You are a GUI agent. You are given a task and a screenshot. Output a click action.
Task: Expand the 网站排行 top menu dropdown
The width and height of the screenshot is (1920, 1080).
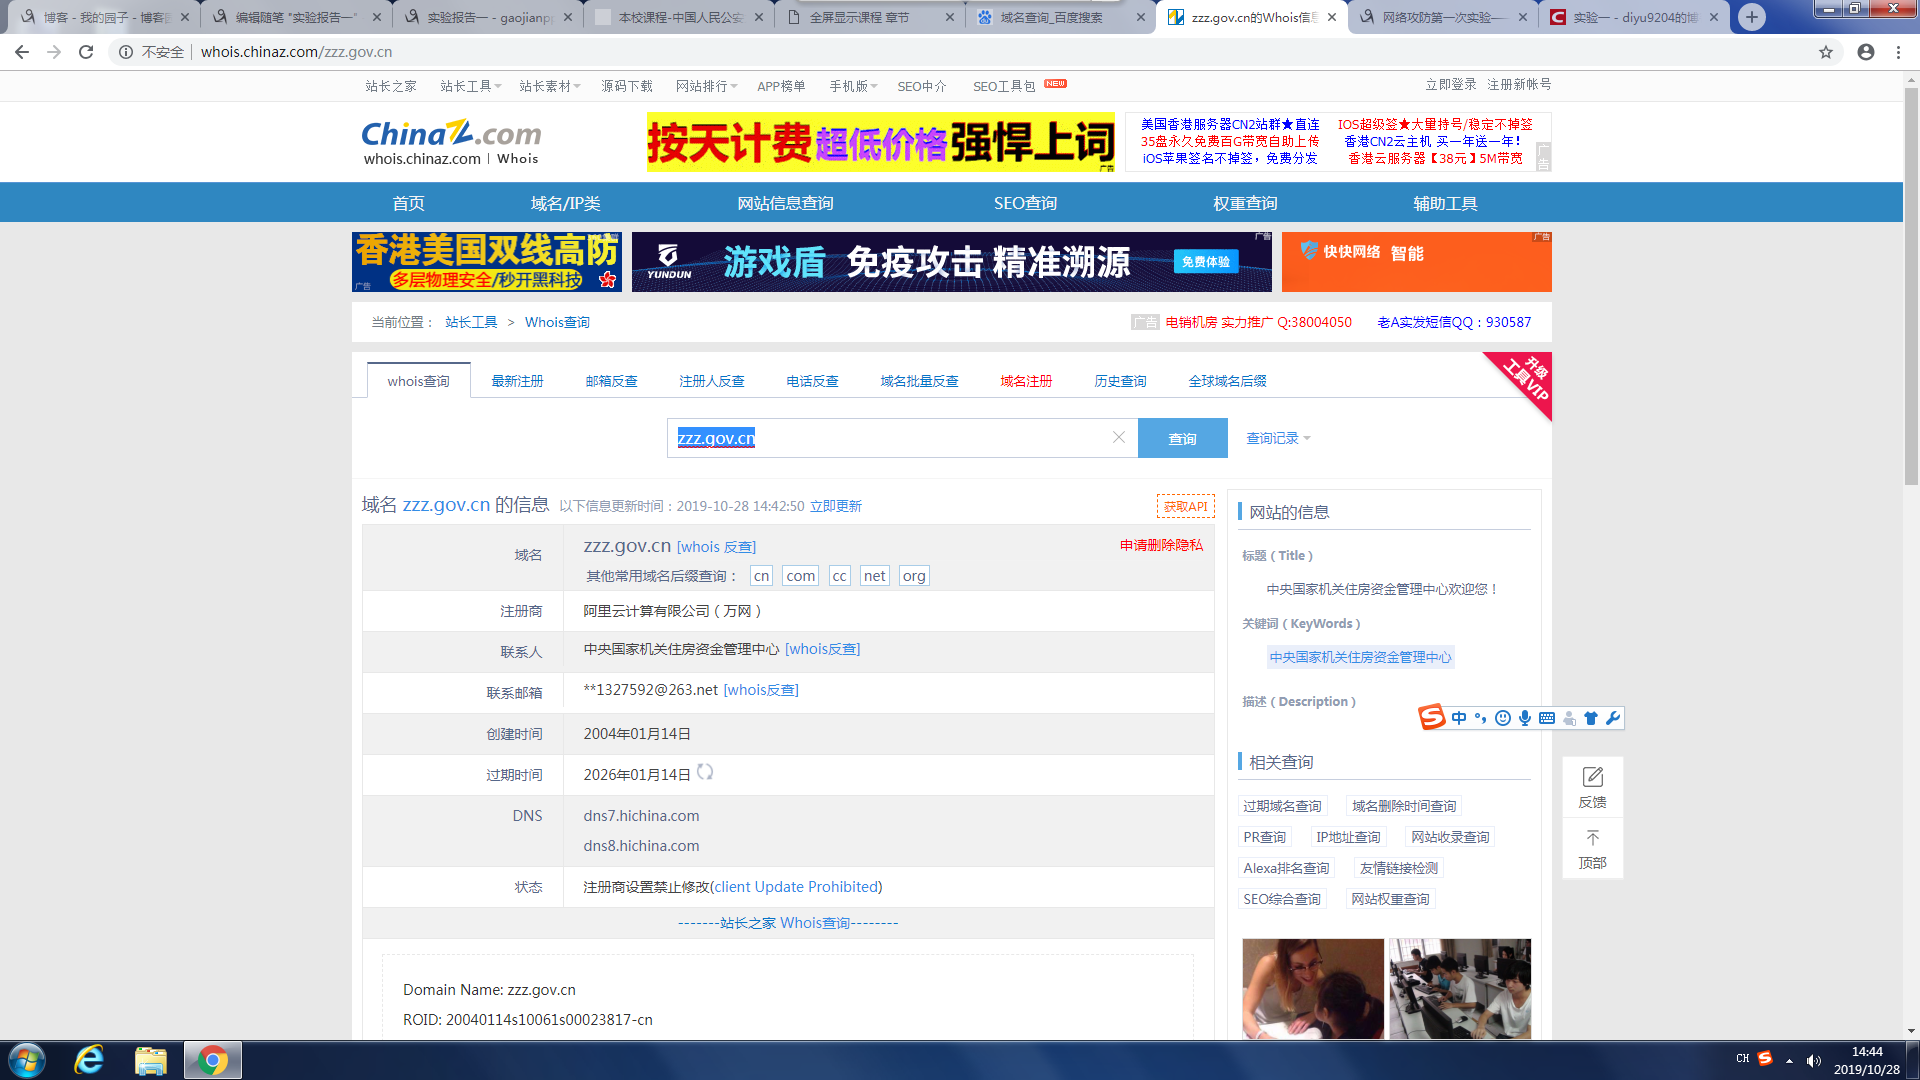(706, 86)
